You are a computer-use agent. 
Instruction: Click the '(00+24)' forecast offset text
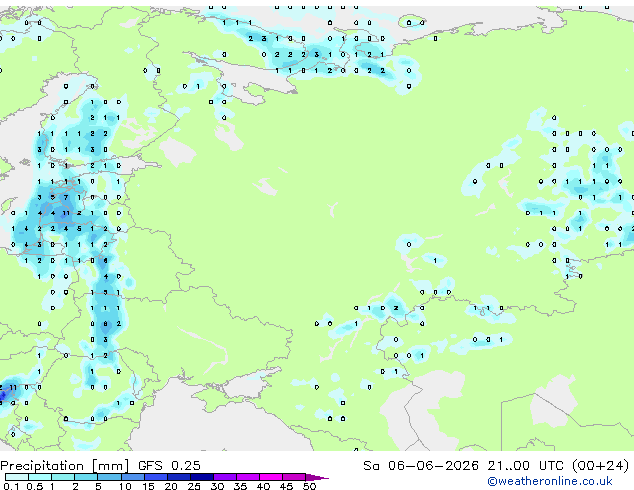point(600,466)
